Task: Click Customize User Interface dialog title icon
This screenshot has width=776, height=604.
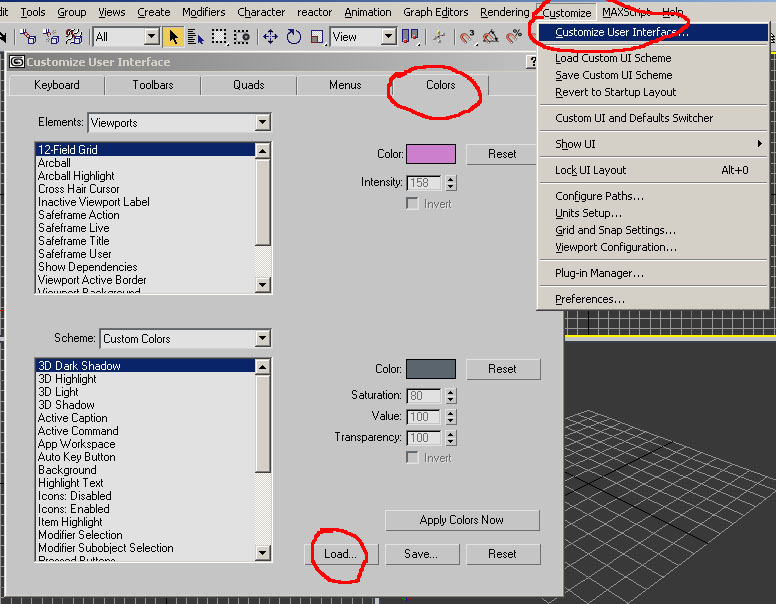Action: pyautogui.click(x=17, y=62)
